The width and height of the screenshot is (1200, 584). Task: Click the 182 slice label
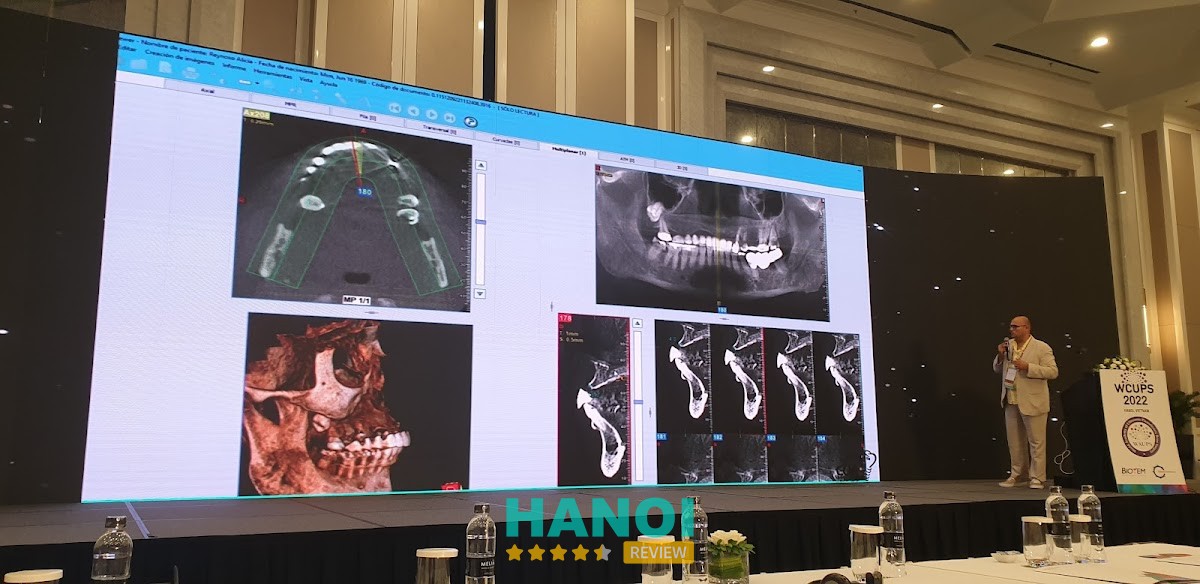pos(717,437)
